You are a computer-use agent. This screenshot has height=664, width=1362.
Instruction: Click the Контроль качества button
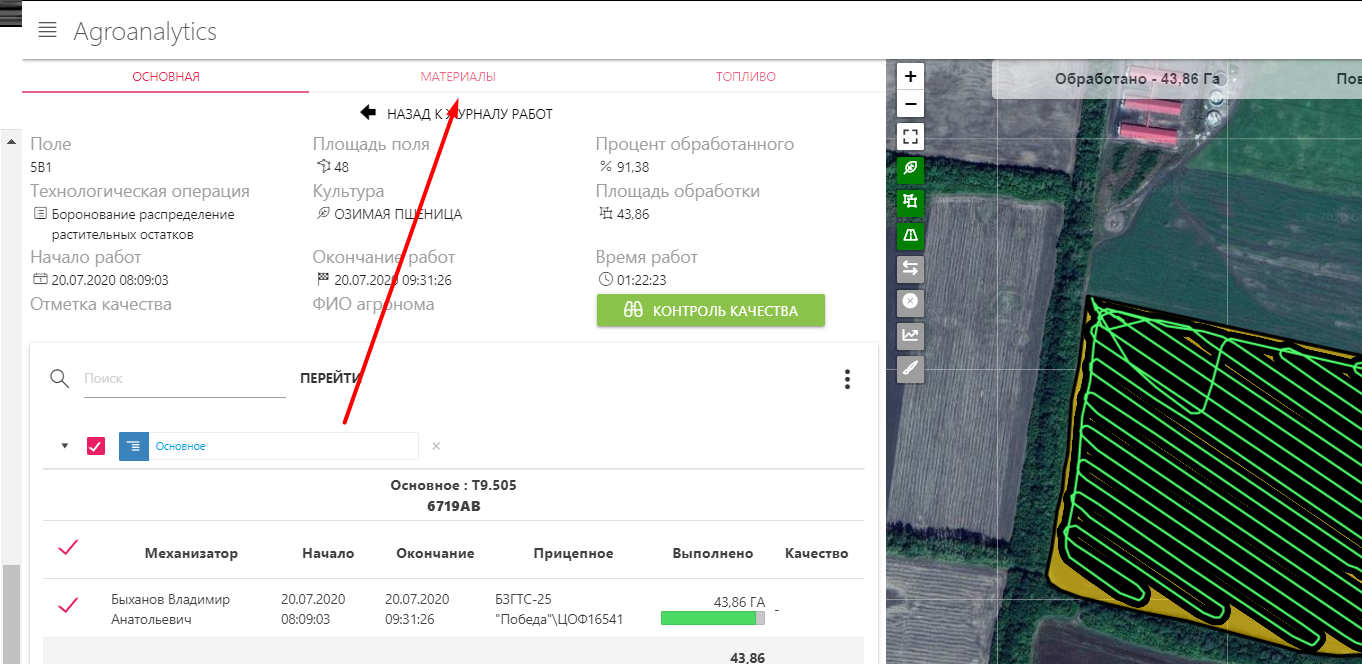[710, 311]
